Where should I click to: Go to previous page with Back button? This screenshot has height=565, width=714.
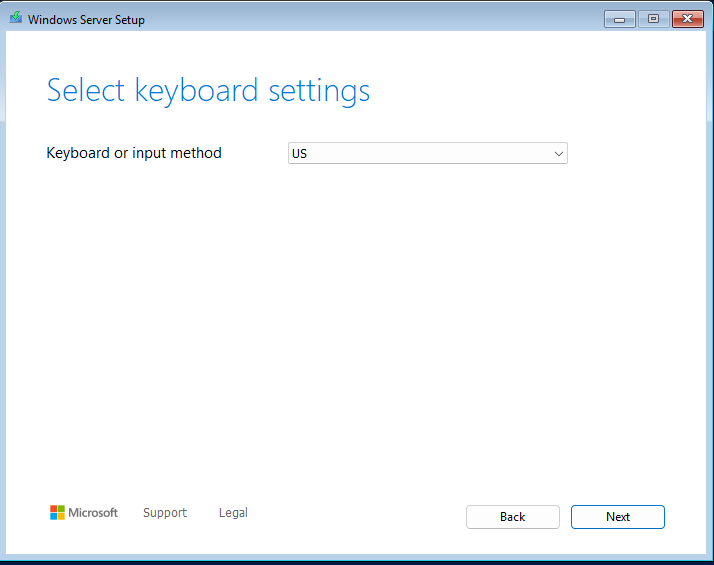click(512, 517)
